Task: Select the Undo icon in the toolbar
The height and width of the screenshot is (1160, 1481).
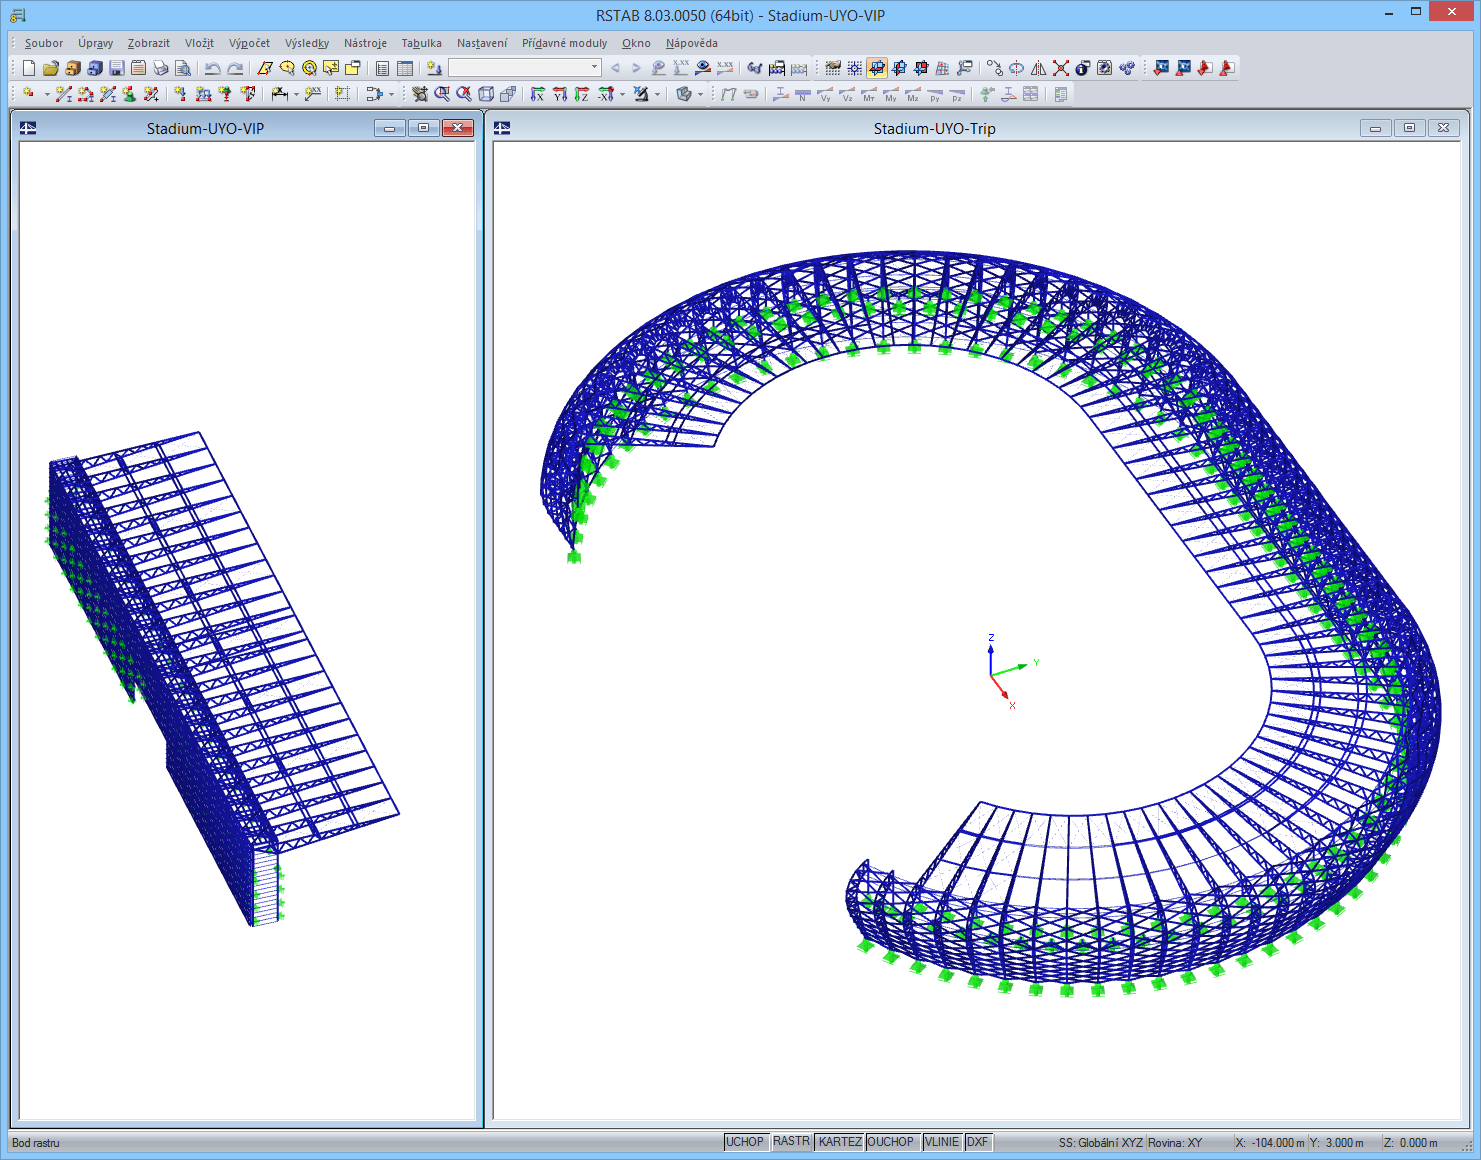Action: (212, 68)
